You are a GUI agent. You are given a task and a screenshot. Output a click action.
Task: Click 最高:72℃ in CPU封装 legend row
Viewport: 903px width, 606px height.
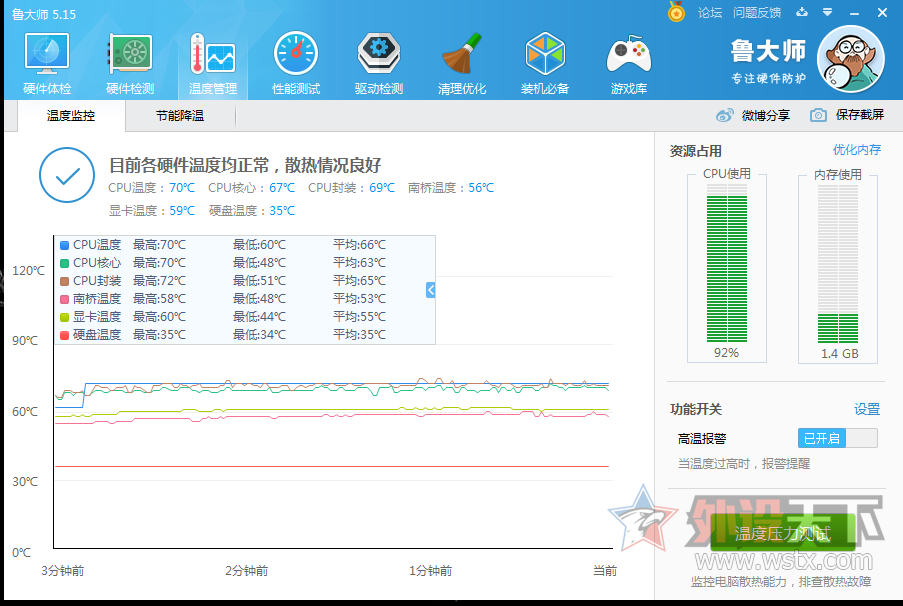(160, 281)
